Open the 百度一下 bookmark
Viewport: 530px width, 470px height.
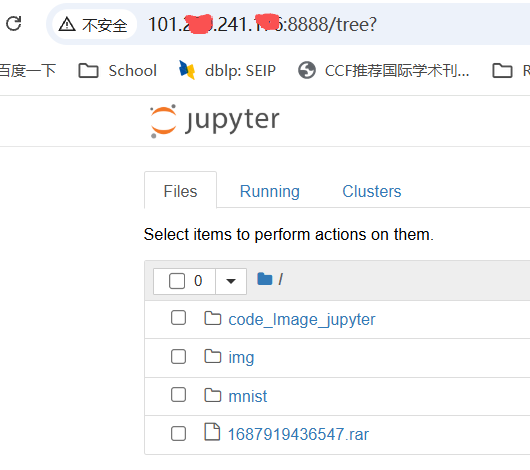(28, 71)
